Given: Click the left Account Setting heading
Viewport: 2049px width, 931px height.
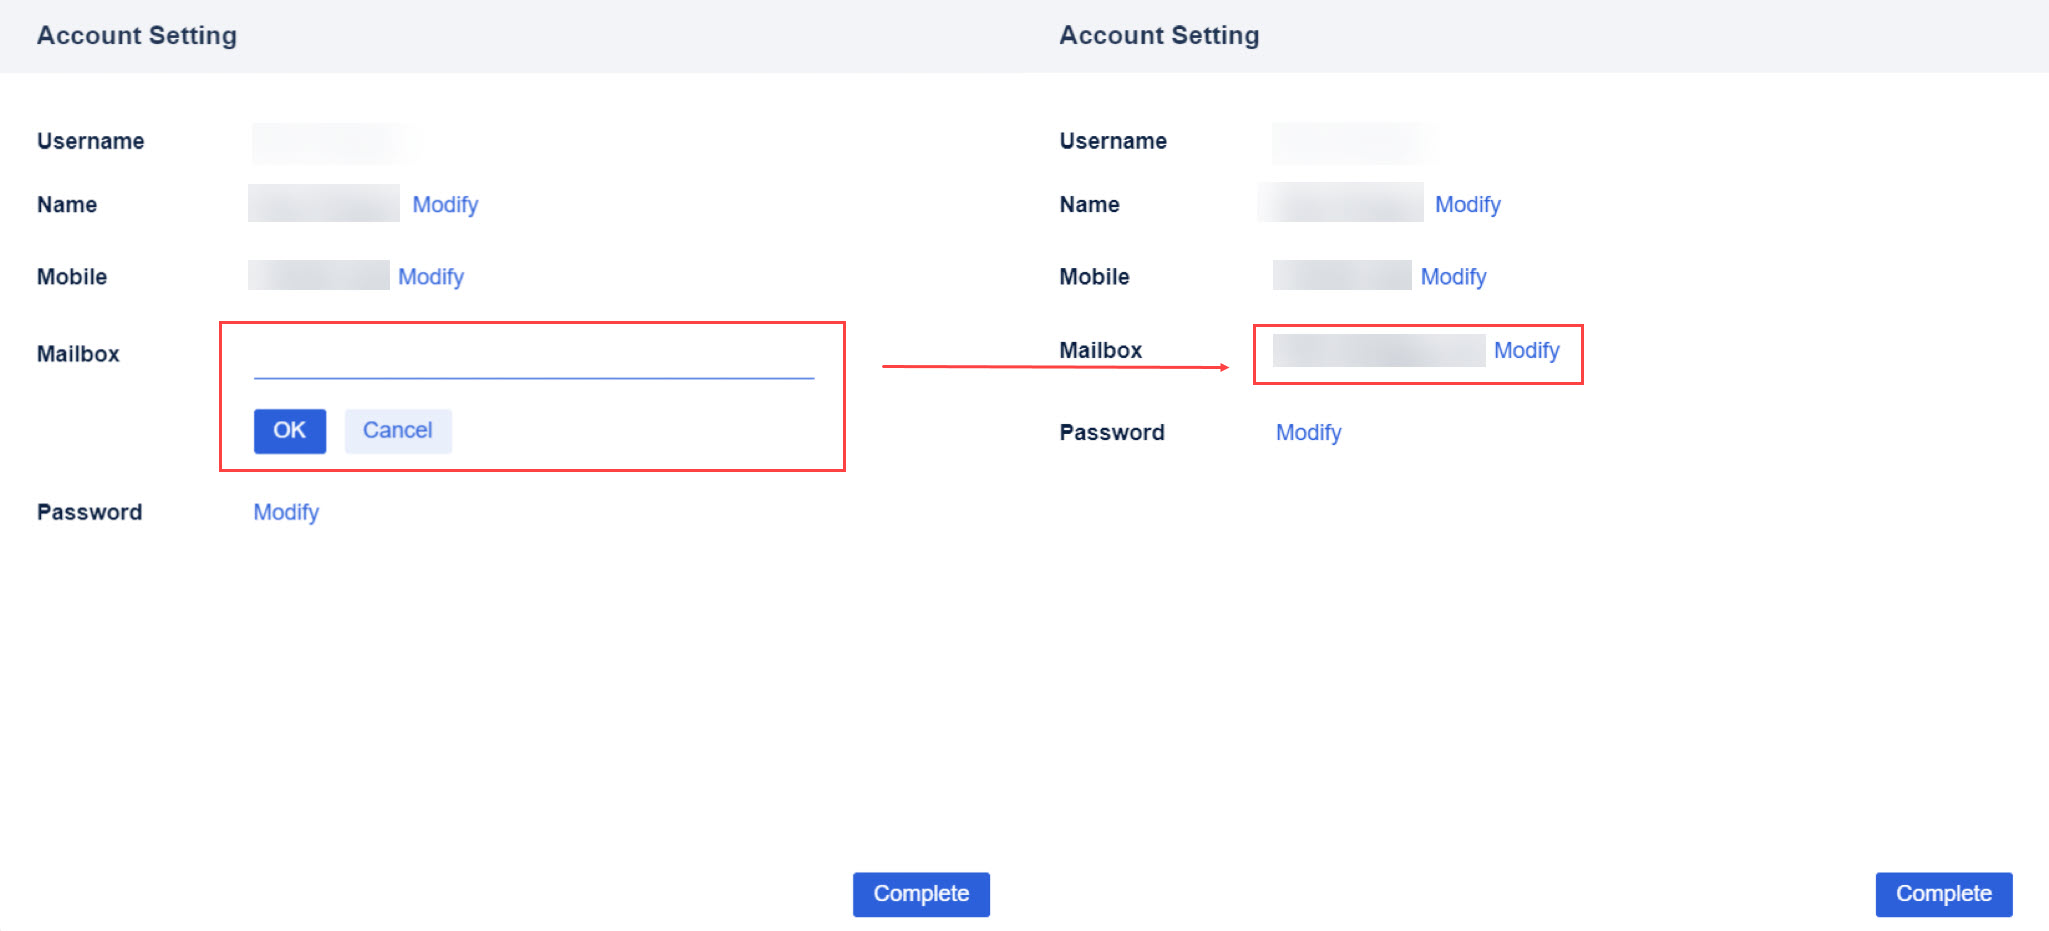Looking at the screenshot, I should point(137,35).
